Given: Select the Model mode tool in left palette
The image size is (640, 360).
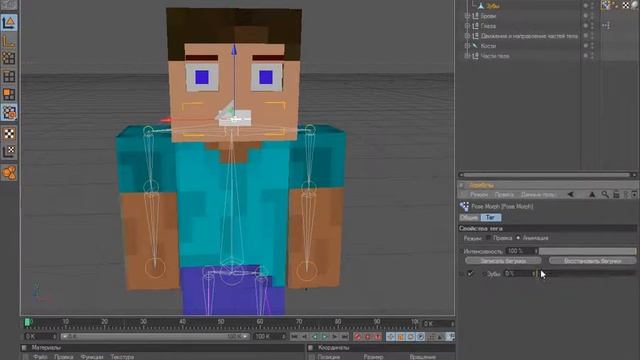Looking at the screenshot, I should point(9,23).
